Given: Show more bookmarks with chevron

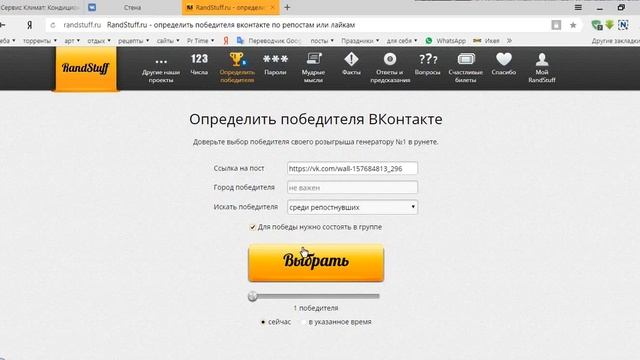Looking at the screenshot, I should click(509, 41).
